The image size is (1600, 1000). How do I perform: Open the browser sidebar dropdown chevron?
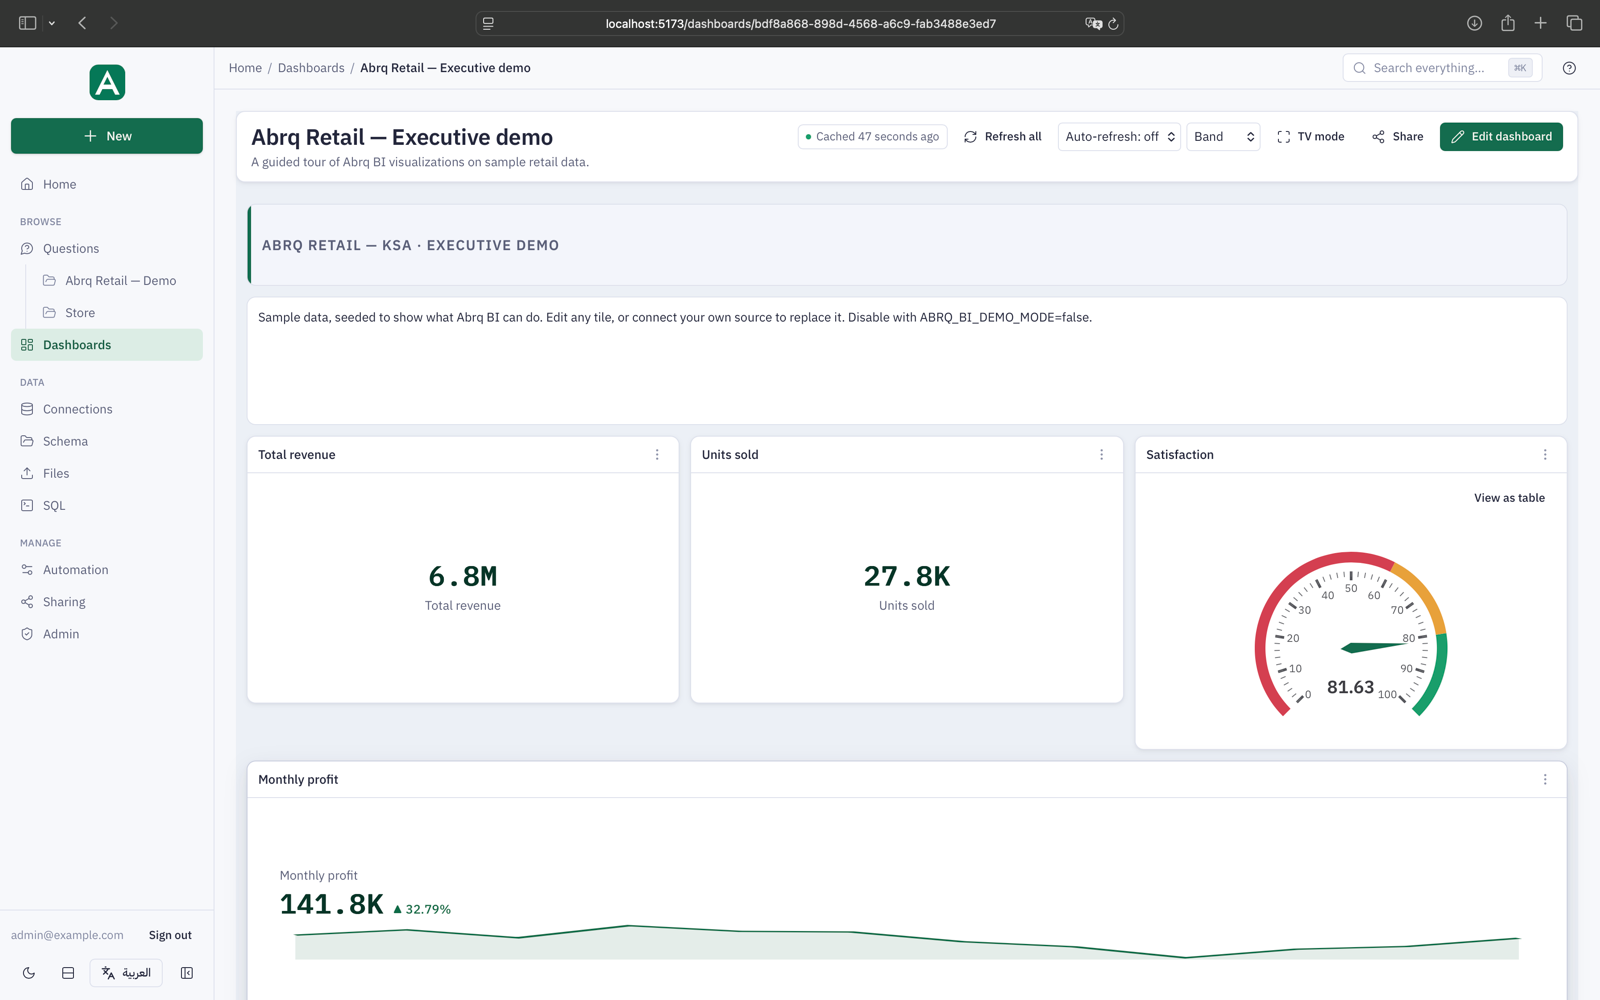(x=52, y=23)
